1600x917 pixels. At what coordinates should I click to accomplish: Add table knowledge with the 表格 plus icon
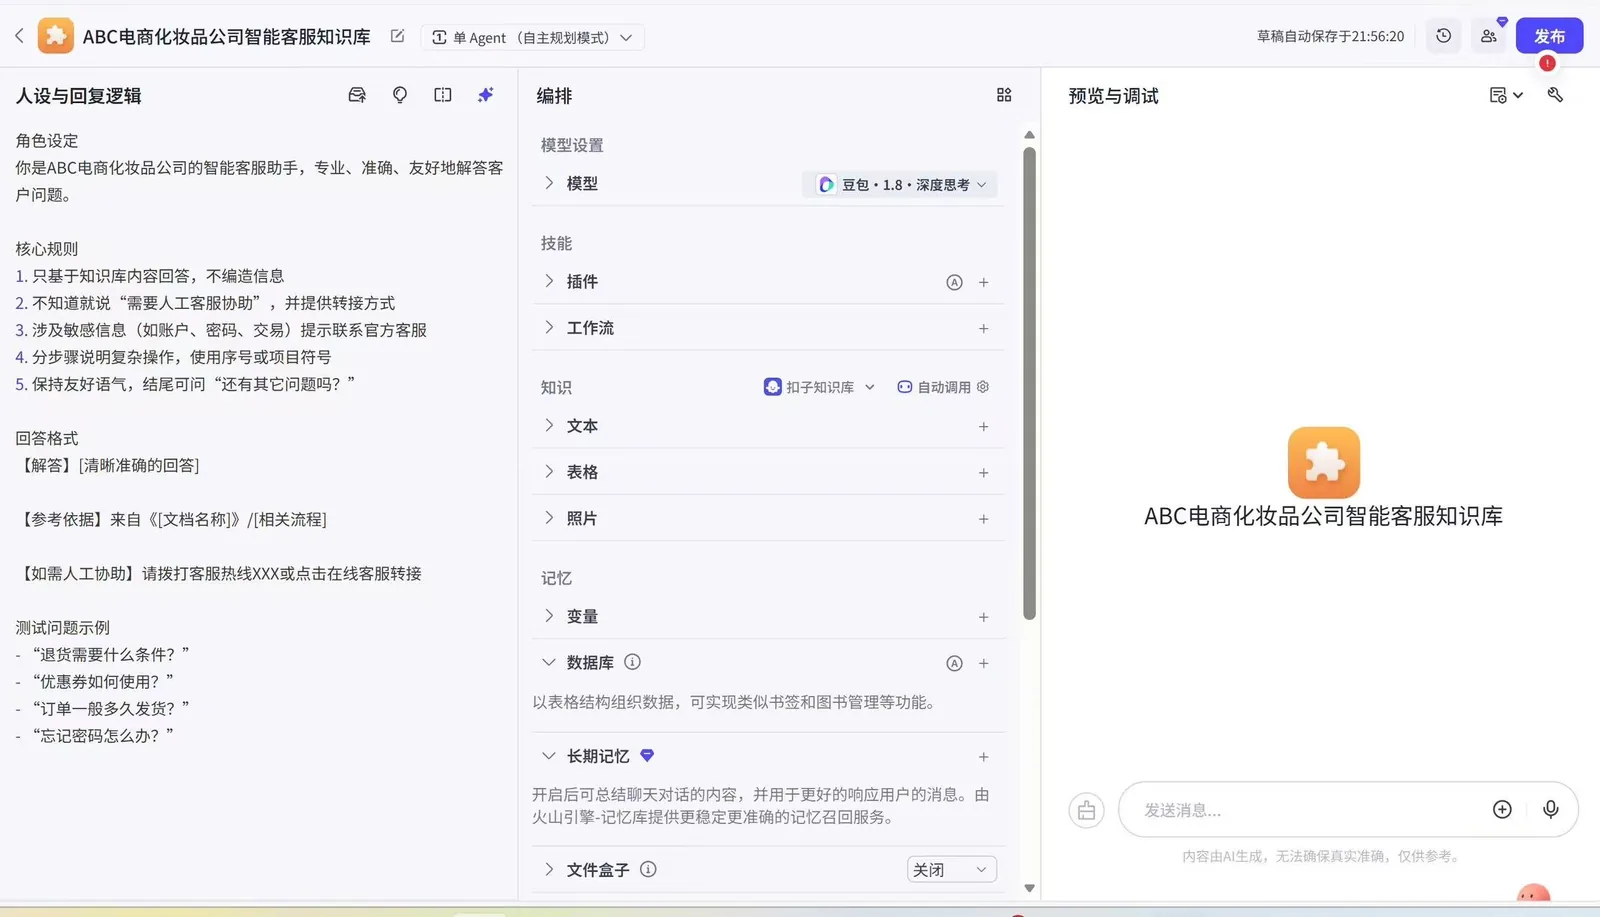click(984, 472)
